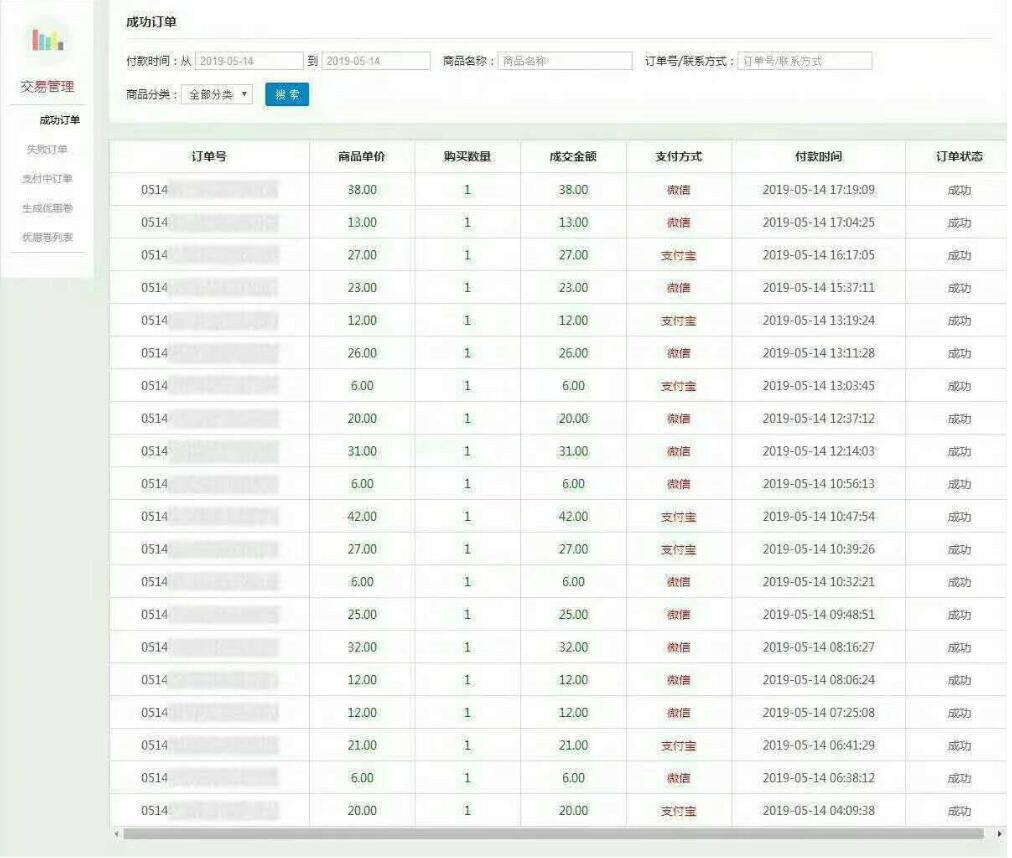The width and height of the screenshot is (1012, 858).
Task: Select payment time 2019-05-14 13:03:45
Action: point(818,385)
